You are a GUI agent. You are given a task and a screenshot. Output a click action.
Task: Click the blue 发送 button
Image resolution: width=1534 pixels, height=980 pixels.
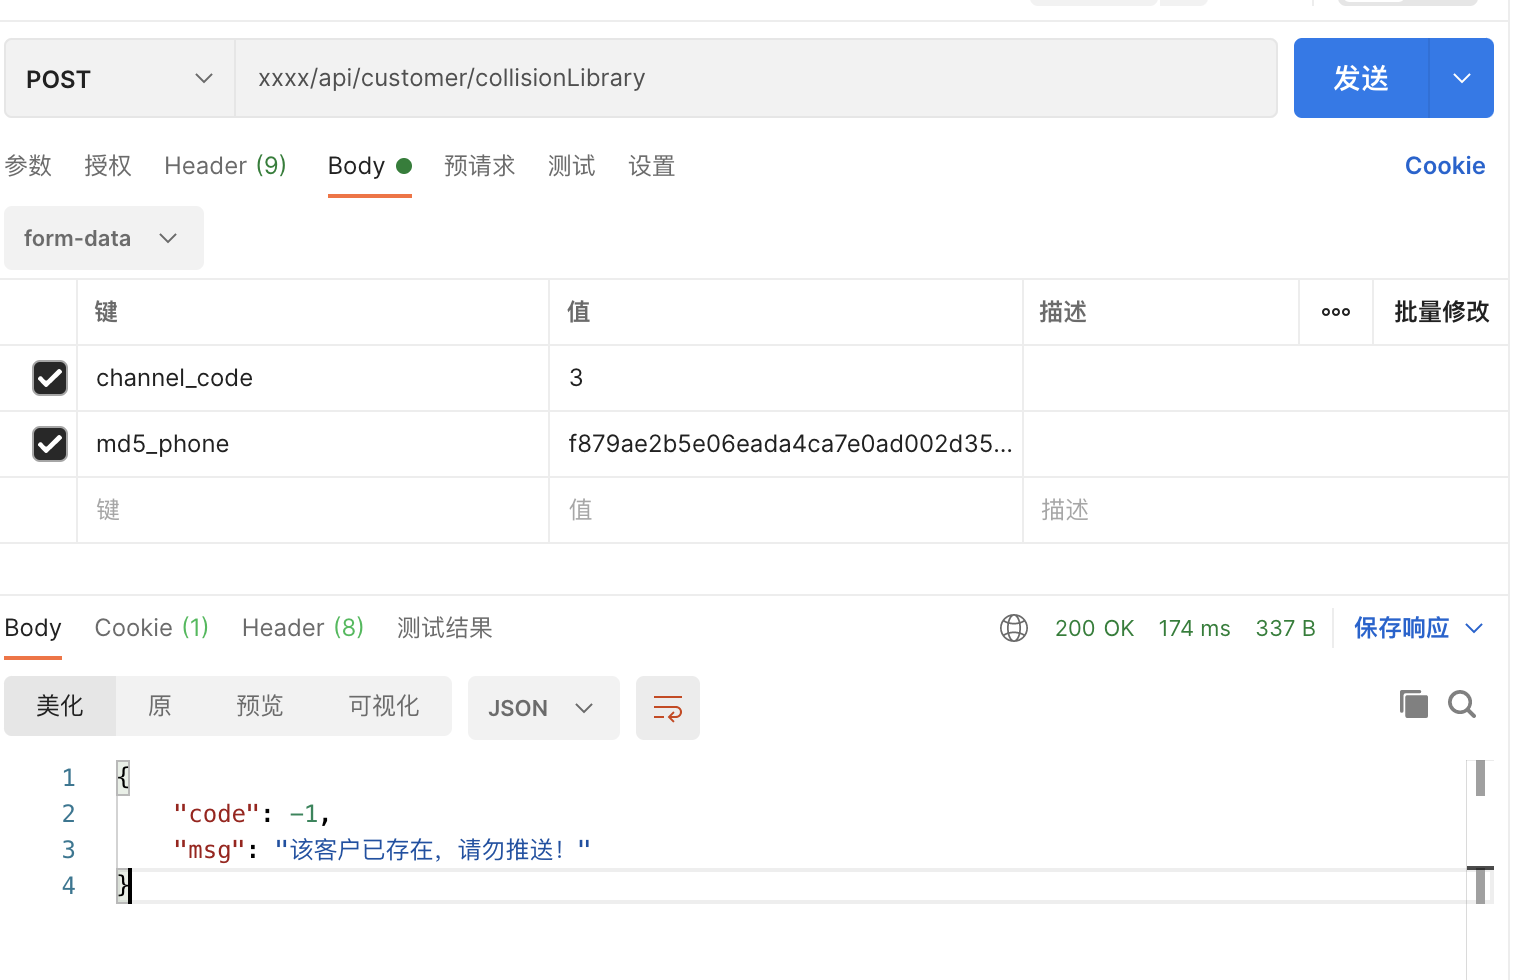(x=1361, y=79)
